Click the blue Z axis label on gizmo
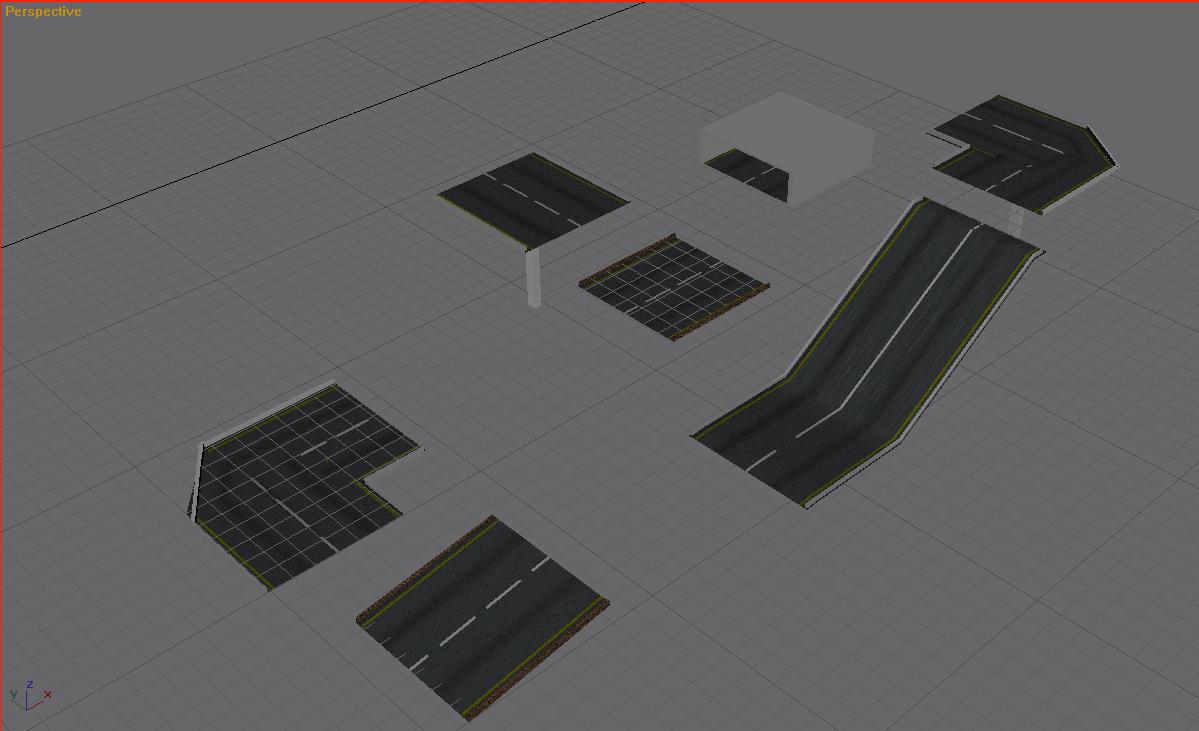 pyautogui.click(x=31, y=684)
